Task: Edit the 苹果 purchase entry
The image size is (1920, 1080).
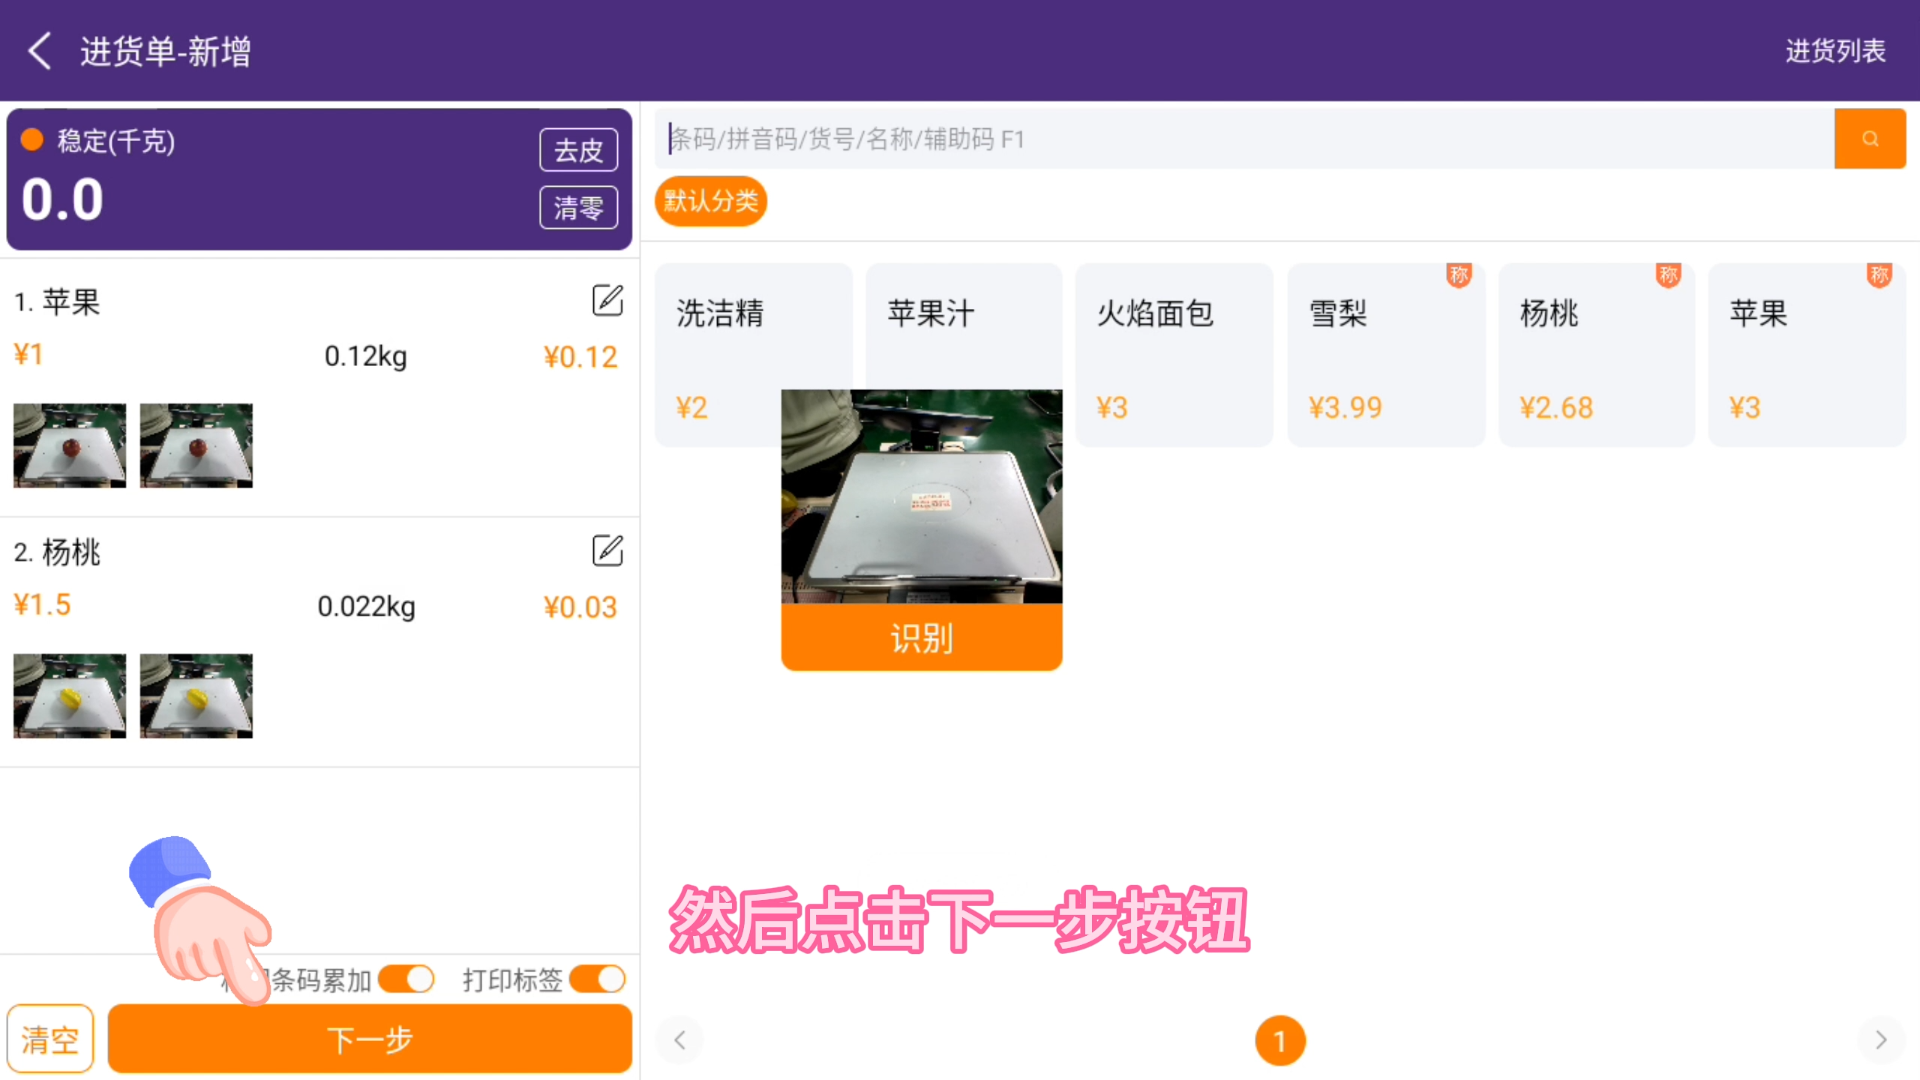Action: 607,300
